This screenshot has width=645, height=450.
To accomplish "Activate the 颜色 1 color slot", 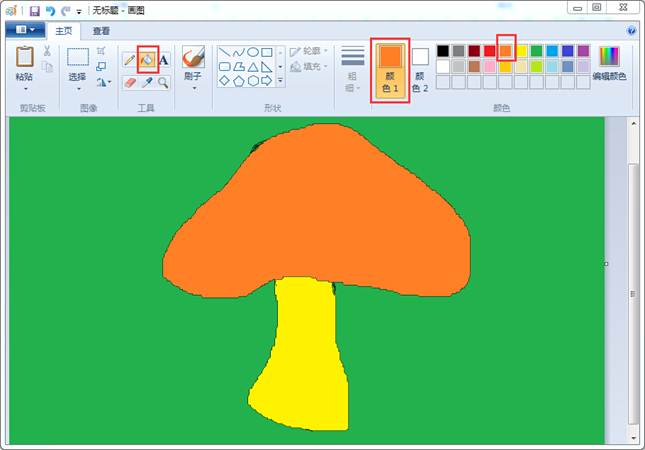I will click(x=390, y=69).
